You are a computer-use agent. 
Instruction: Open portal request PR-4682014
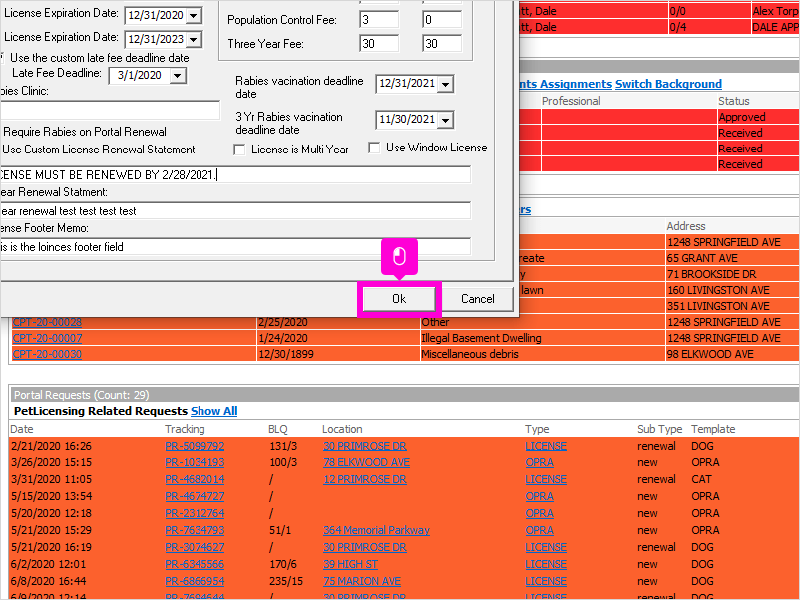pos(194,479)
